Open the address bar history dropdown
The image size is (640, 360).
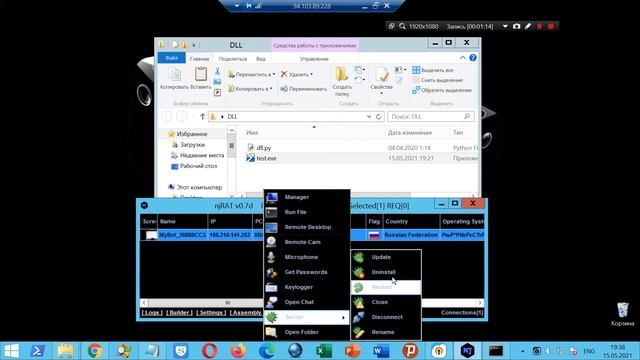point(369,117)
